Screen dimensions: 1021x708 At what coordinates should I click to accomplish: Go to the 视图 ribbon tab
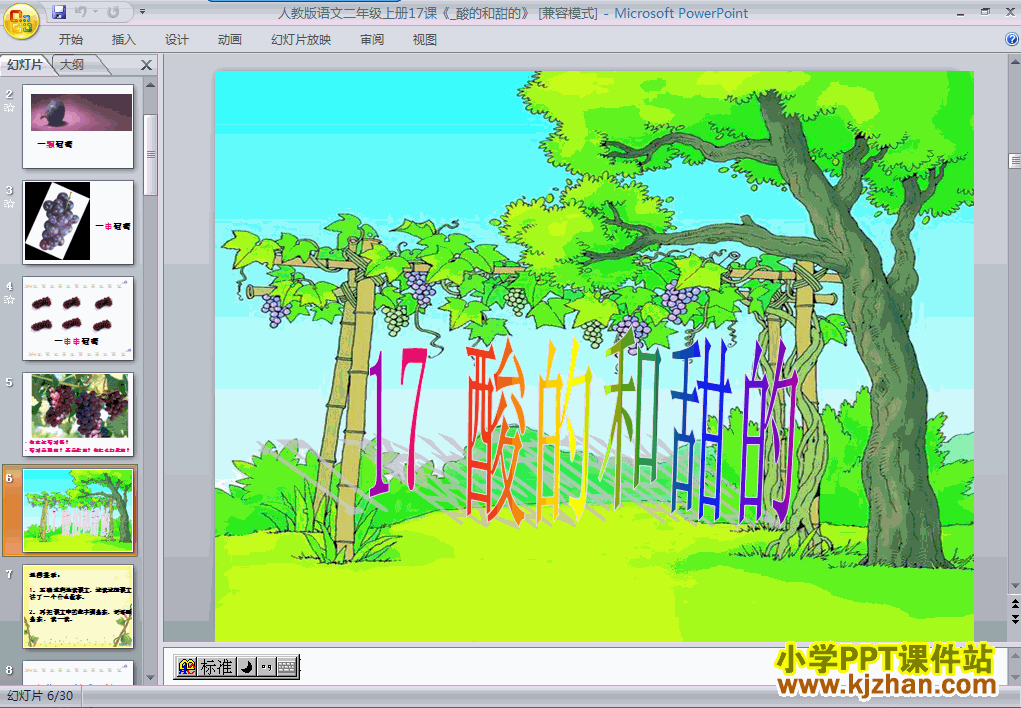coord(425,40)
